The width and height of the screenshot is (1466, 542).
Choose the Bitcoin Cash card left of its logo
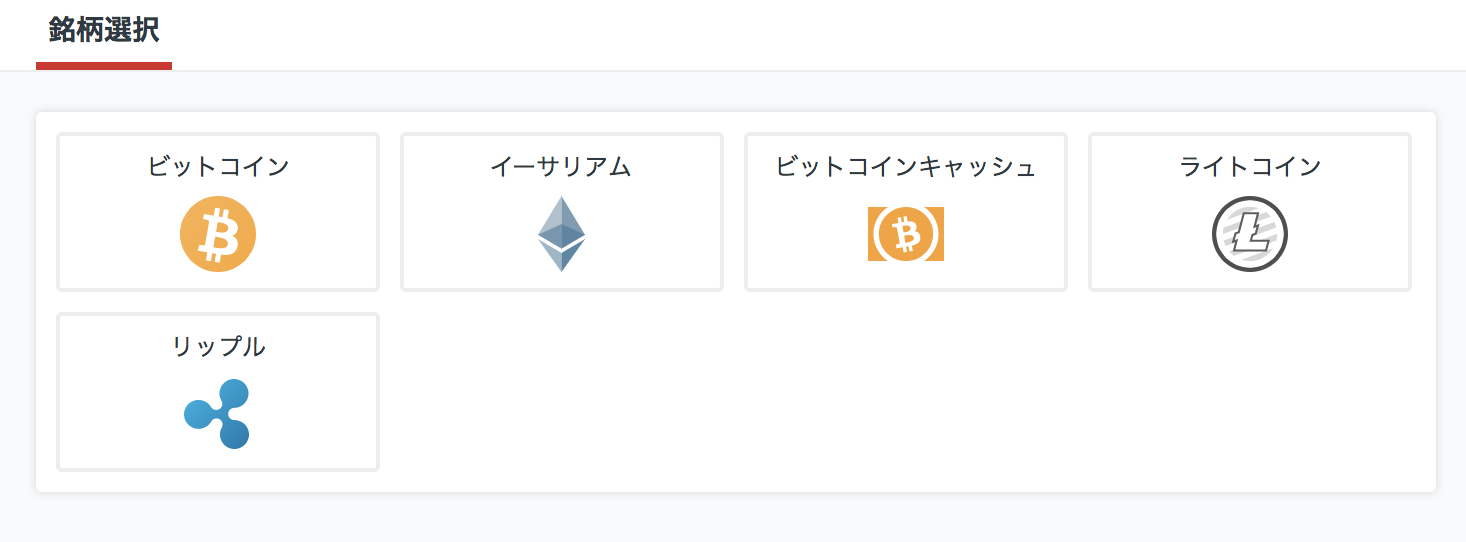pos(806,234)
